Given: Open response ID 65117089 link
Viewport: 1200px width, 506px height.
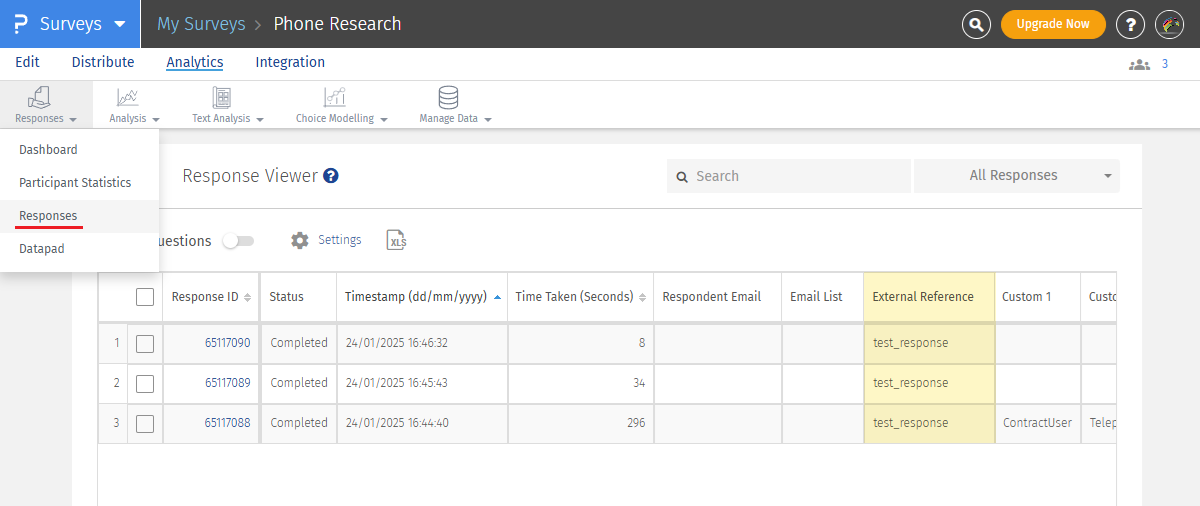Looking at the screenshot, I should click(227, 383).
